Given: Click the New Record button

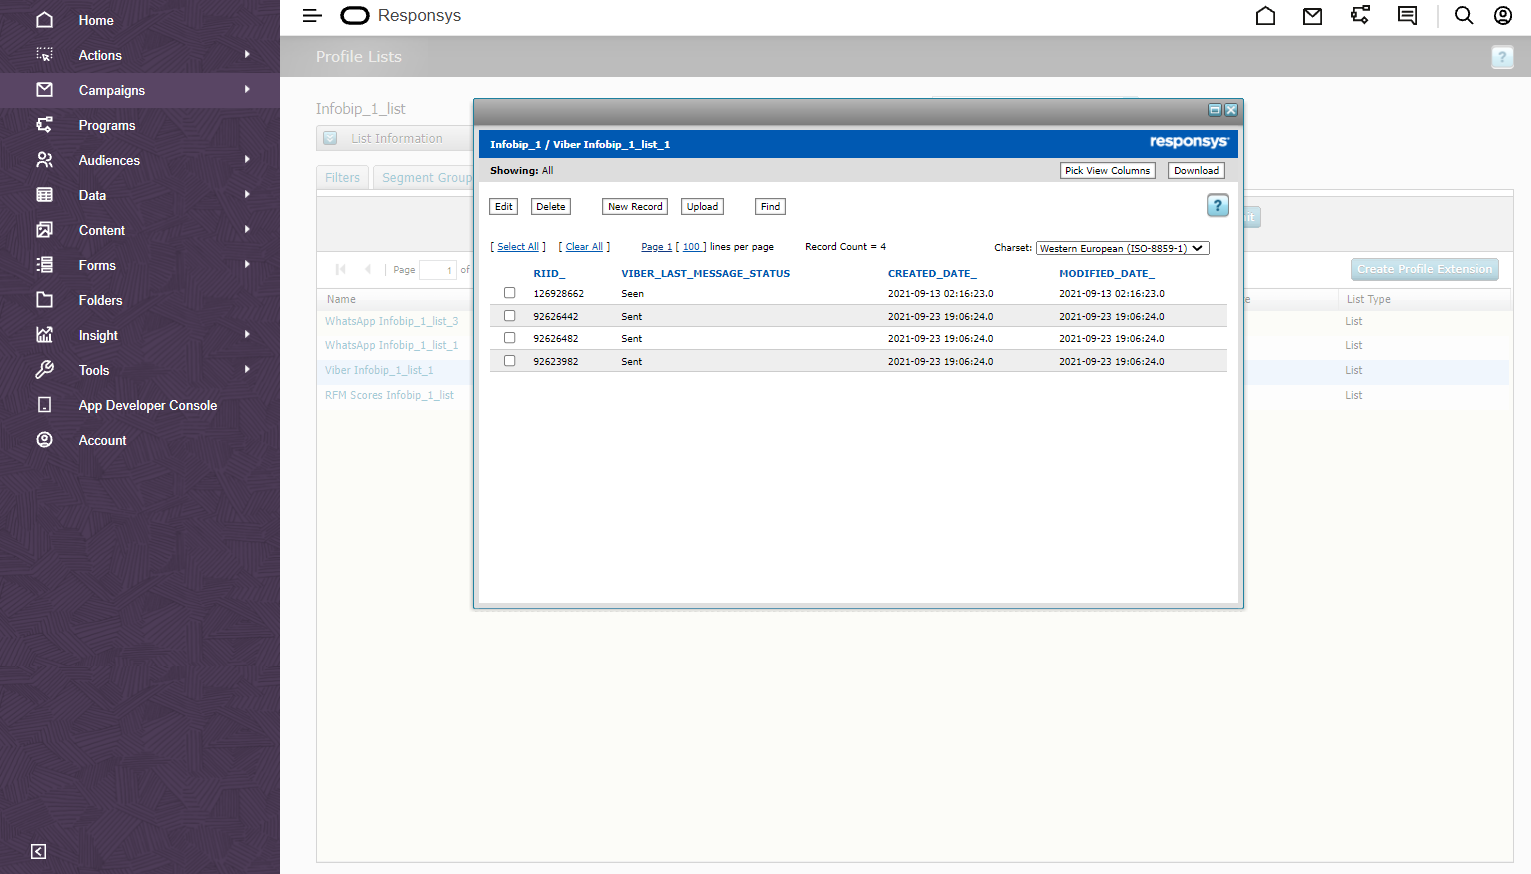Looking at the screenshot, I should click(635, 207).
